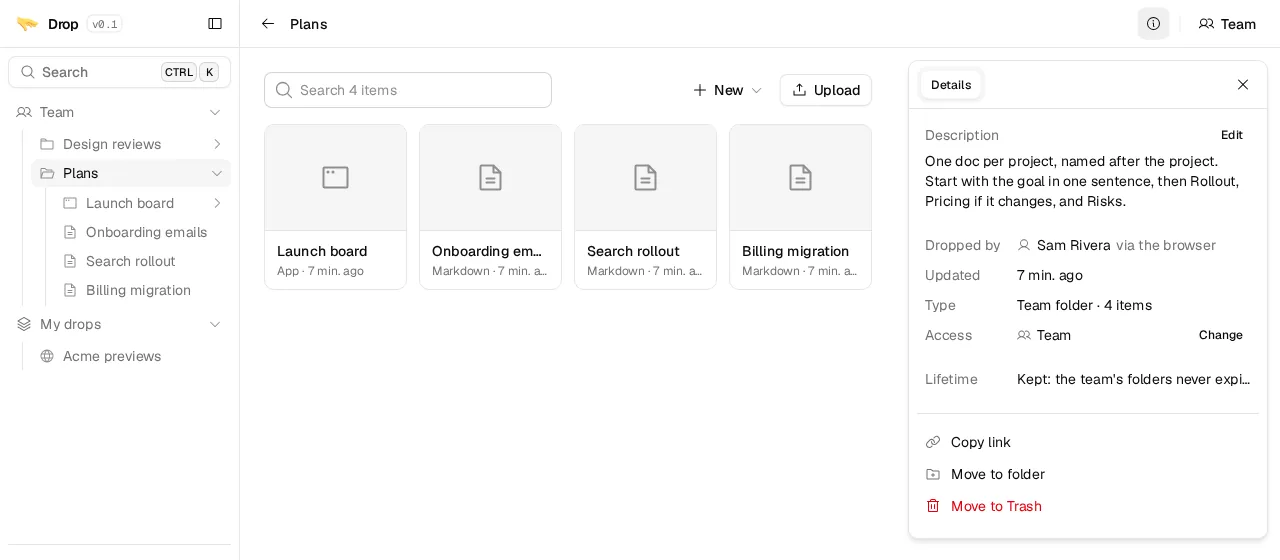Screen dimensions: 1280x560
Task: Close the details panel
Action: (1243, 85)
